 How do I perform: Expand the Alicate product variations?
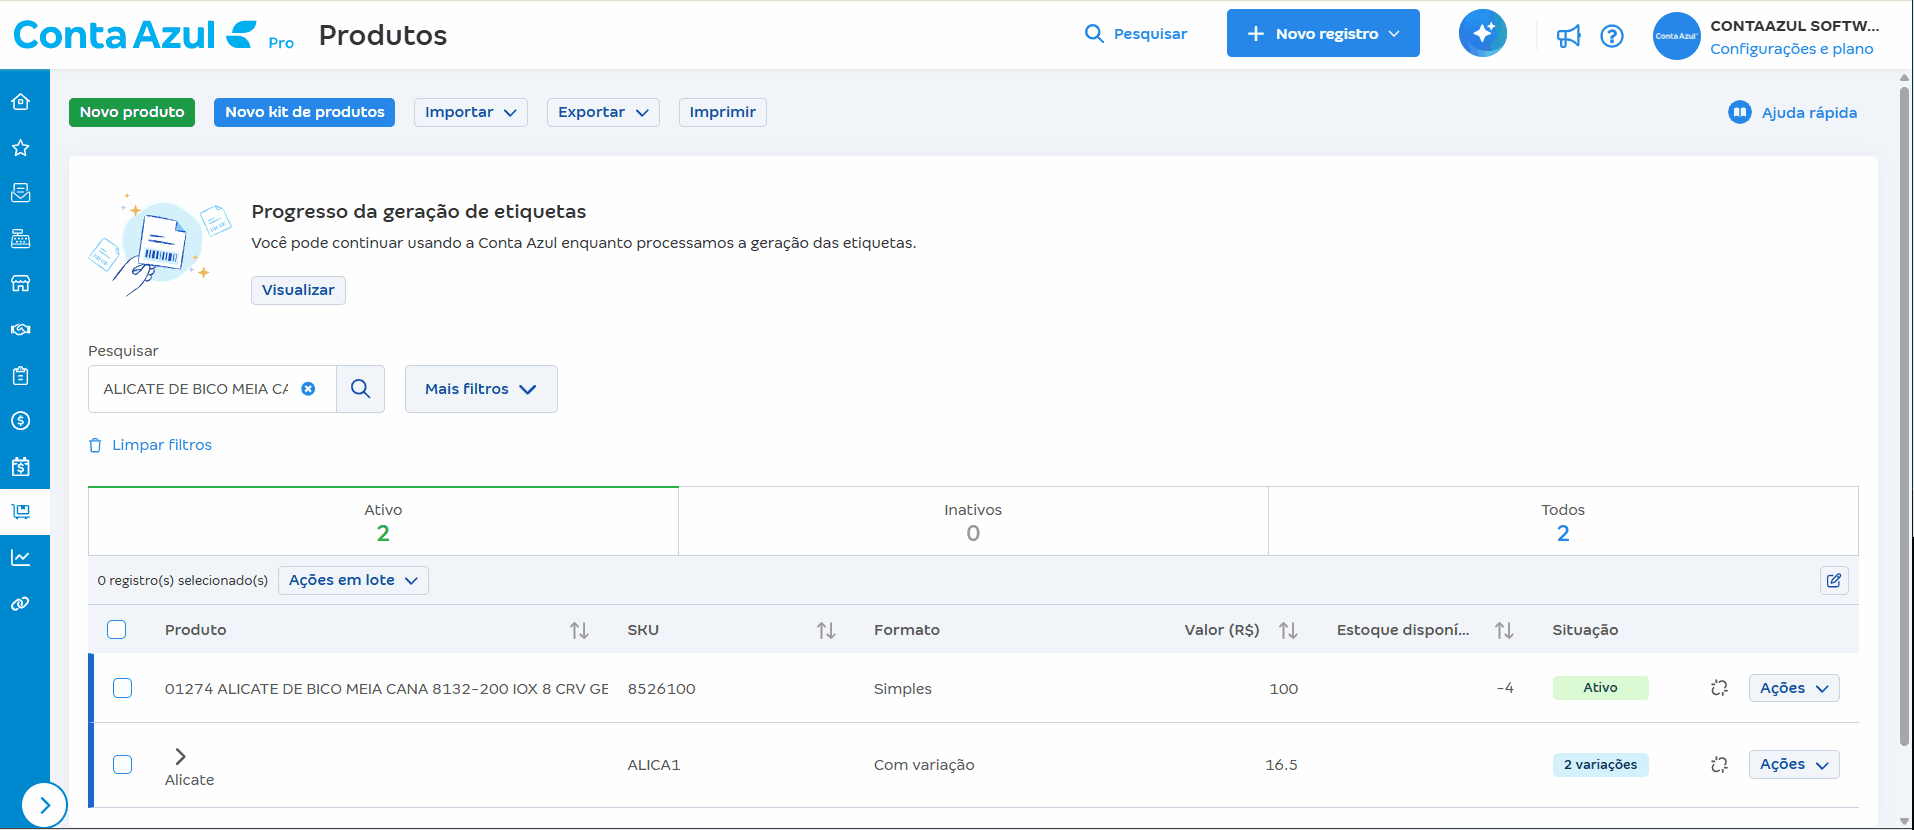tap(180, 756)
